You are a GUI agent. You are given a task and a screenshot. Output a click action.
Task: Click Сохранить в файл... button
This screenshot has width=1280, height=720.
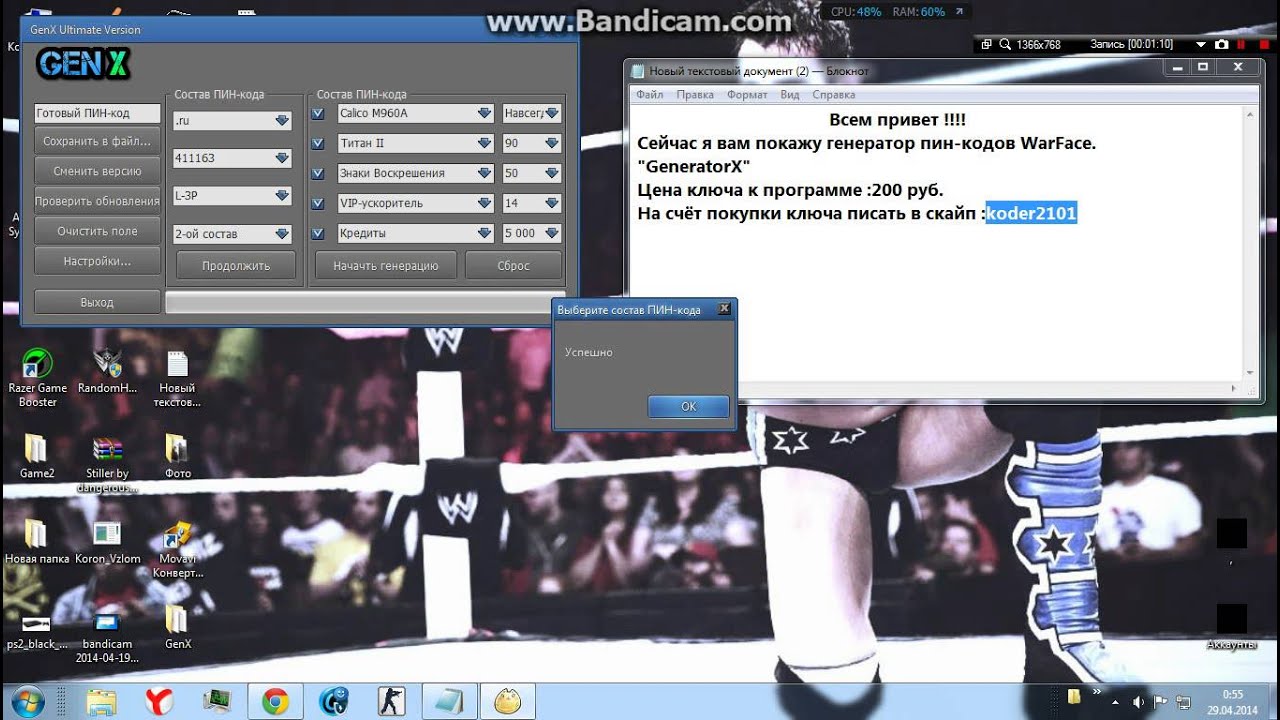(x=97, y=142)
